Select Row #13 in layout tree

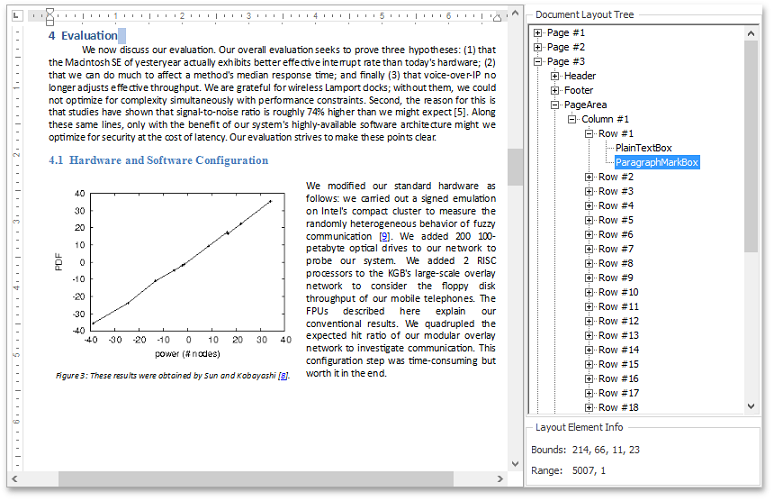[619, 336]
